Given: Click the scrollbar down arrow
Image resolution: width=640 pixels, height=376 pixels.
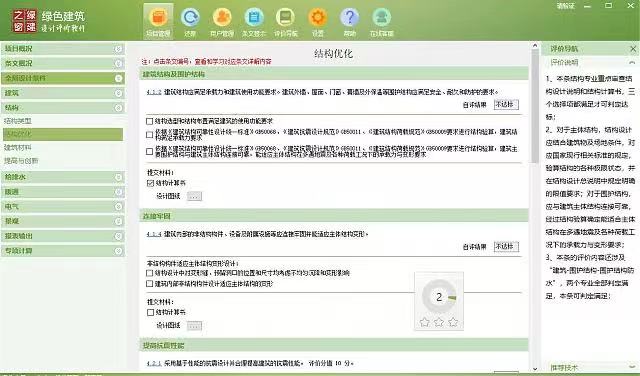Looking at the screenshot, I should pyautogui.click(x=535, y=368).
